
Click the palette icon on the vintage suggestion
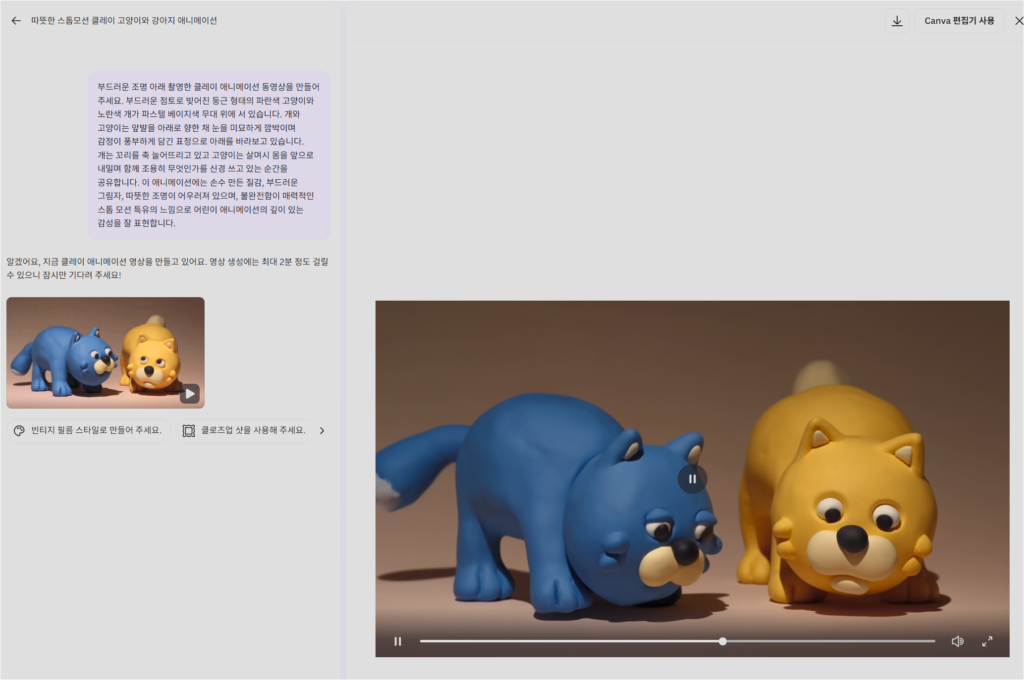19,431
